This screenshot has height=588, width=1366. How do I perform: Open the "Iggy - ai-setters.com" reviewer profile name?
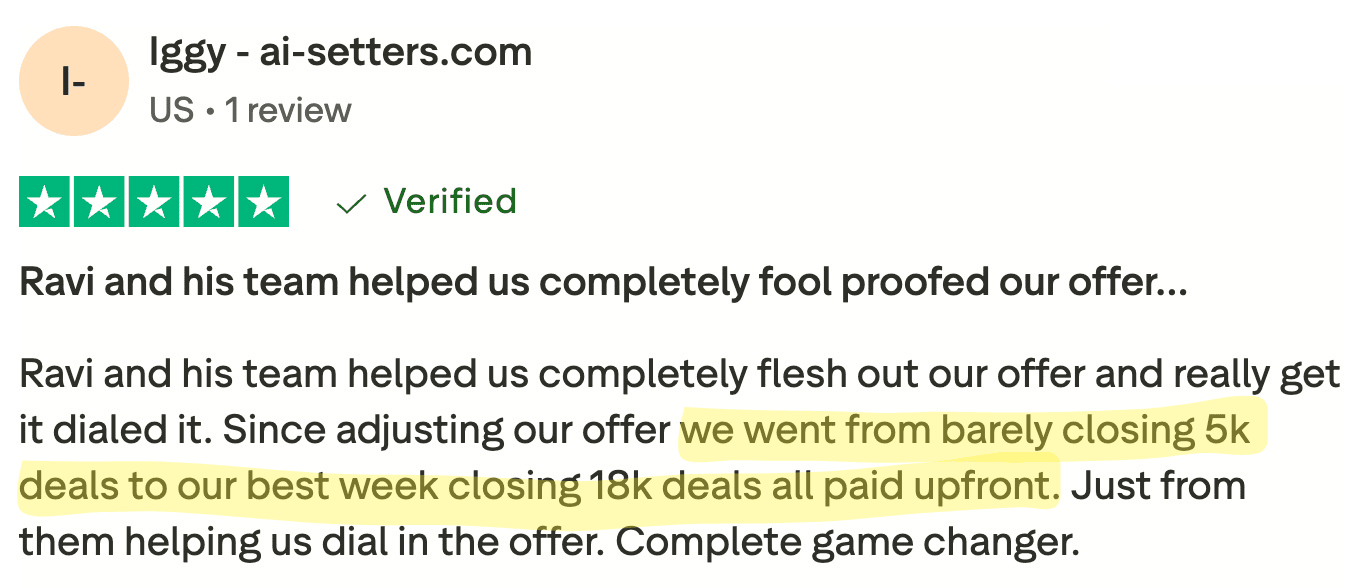[340, 52]
